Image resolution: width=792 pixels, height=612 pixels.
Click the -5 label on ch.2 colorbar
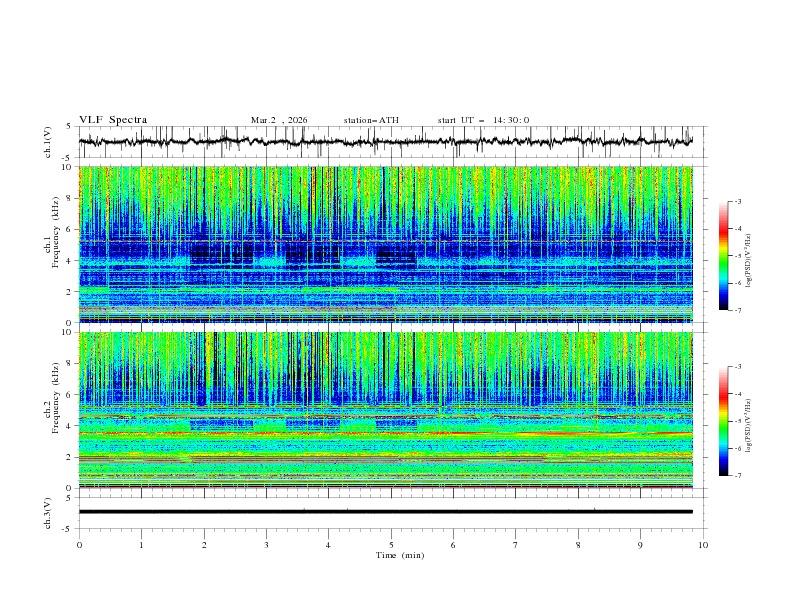tap(737, 421)
